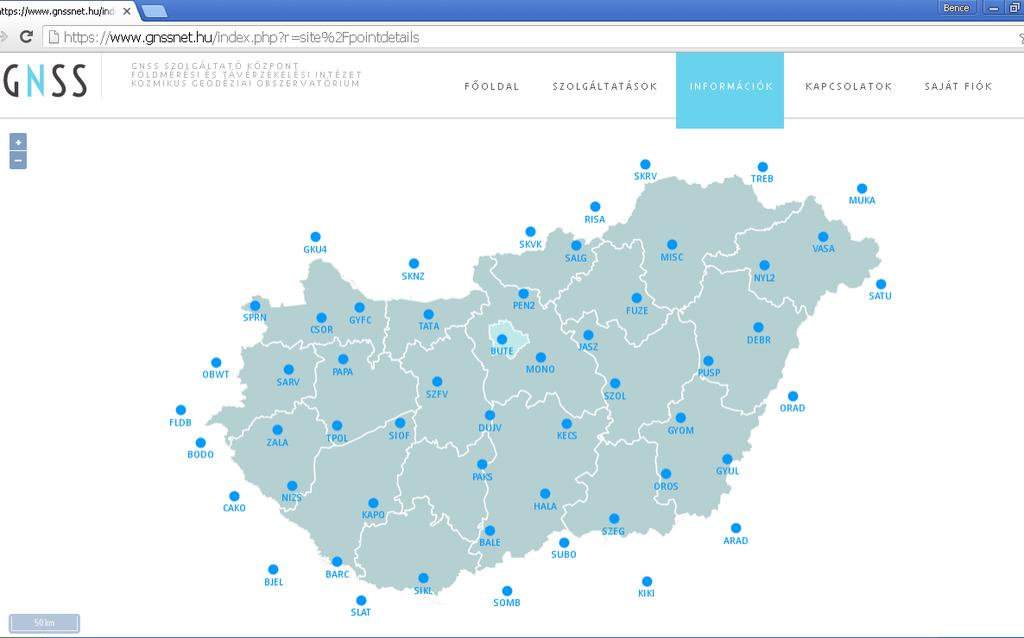The width and height of the screenshot is (1024, 638).
Task: Select the BODO station marker
Action: [200, 443]
